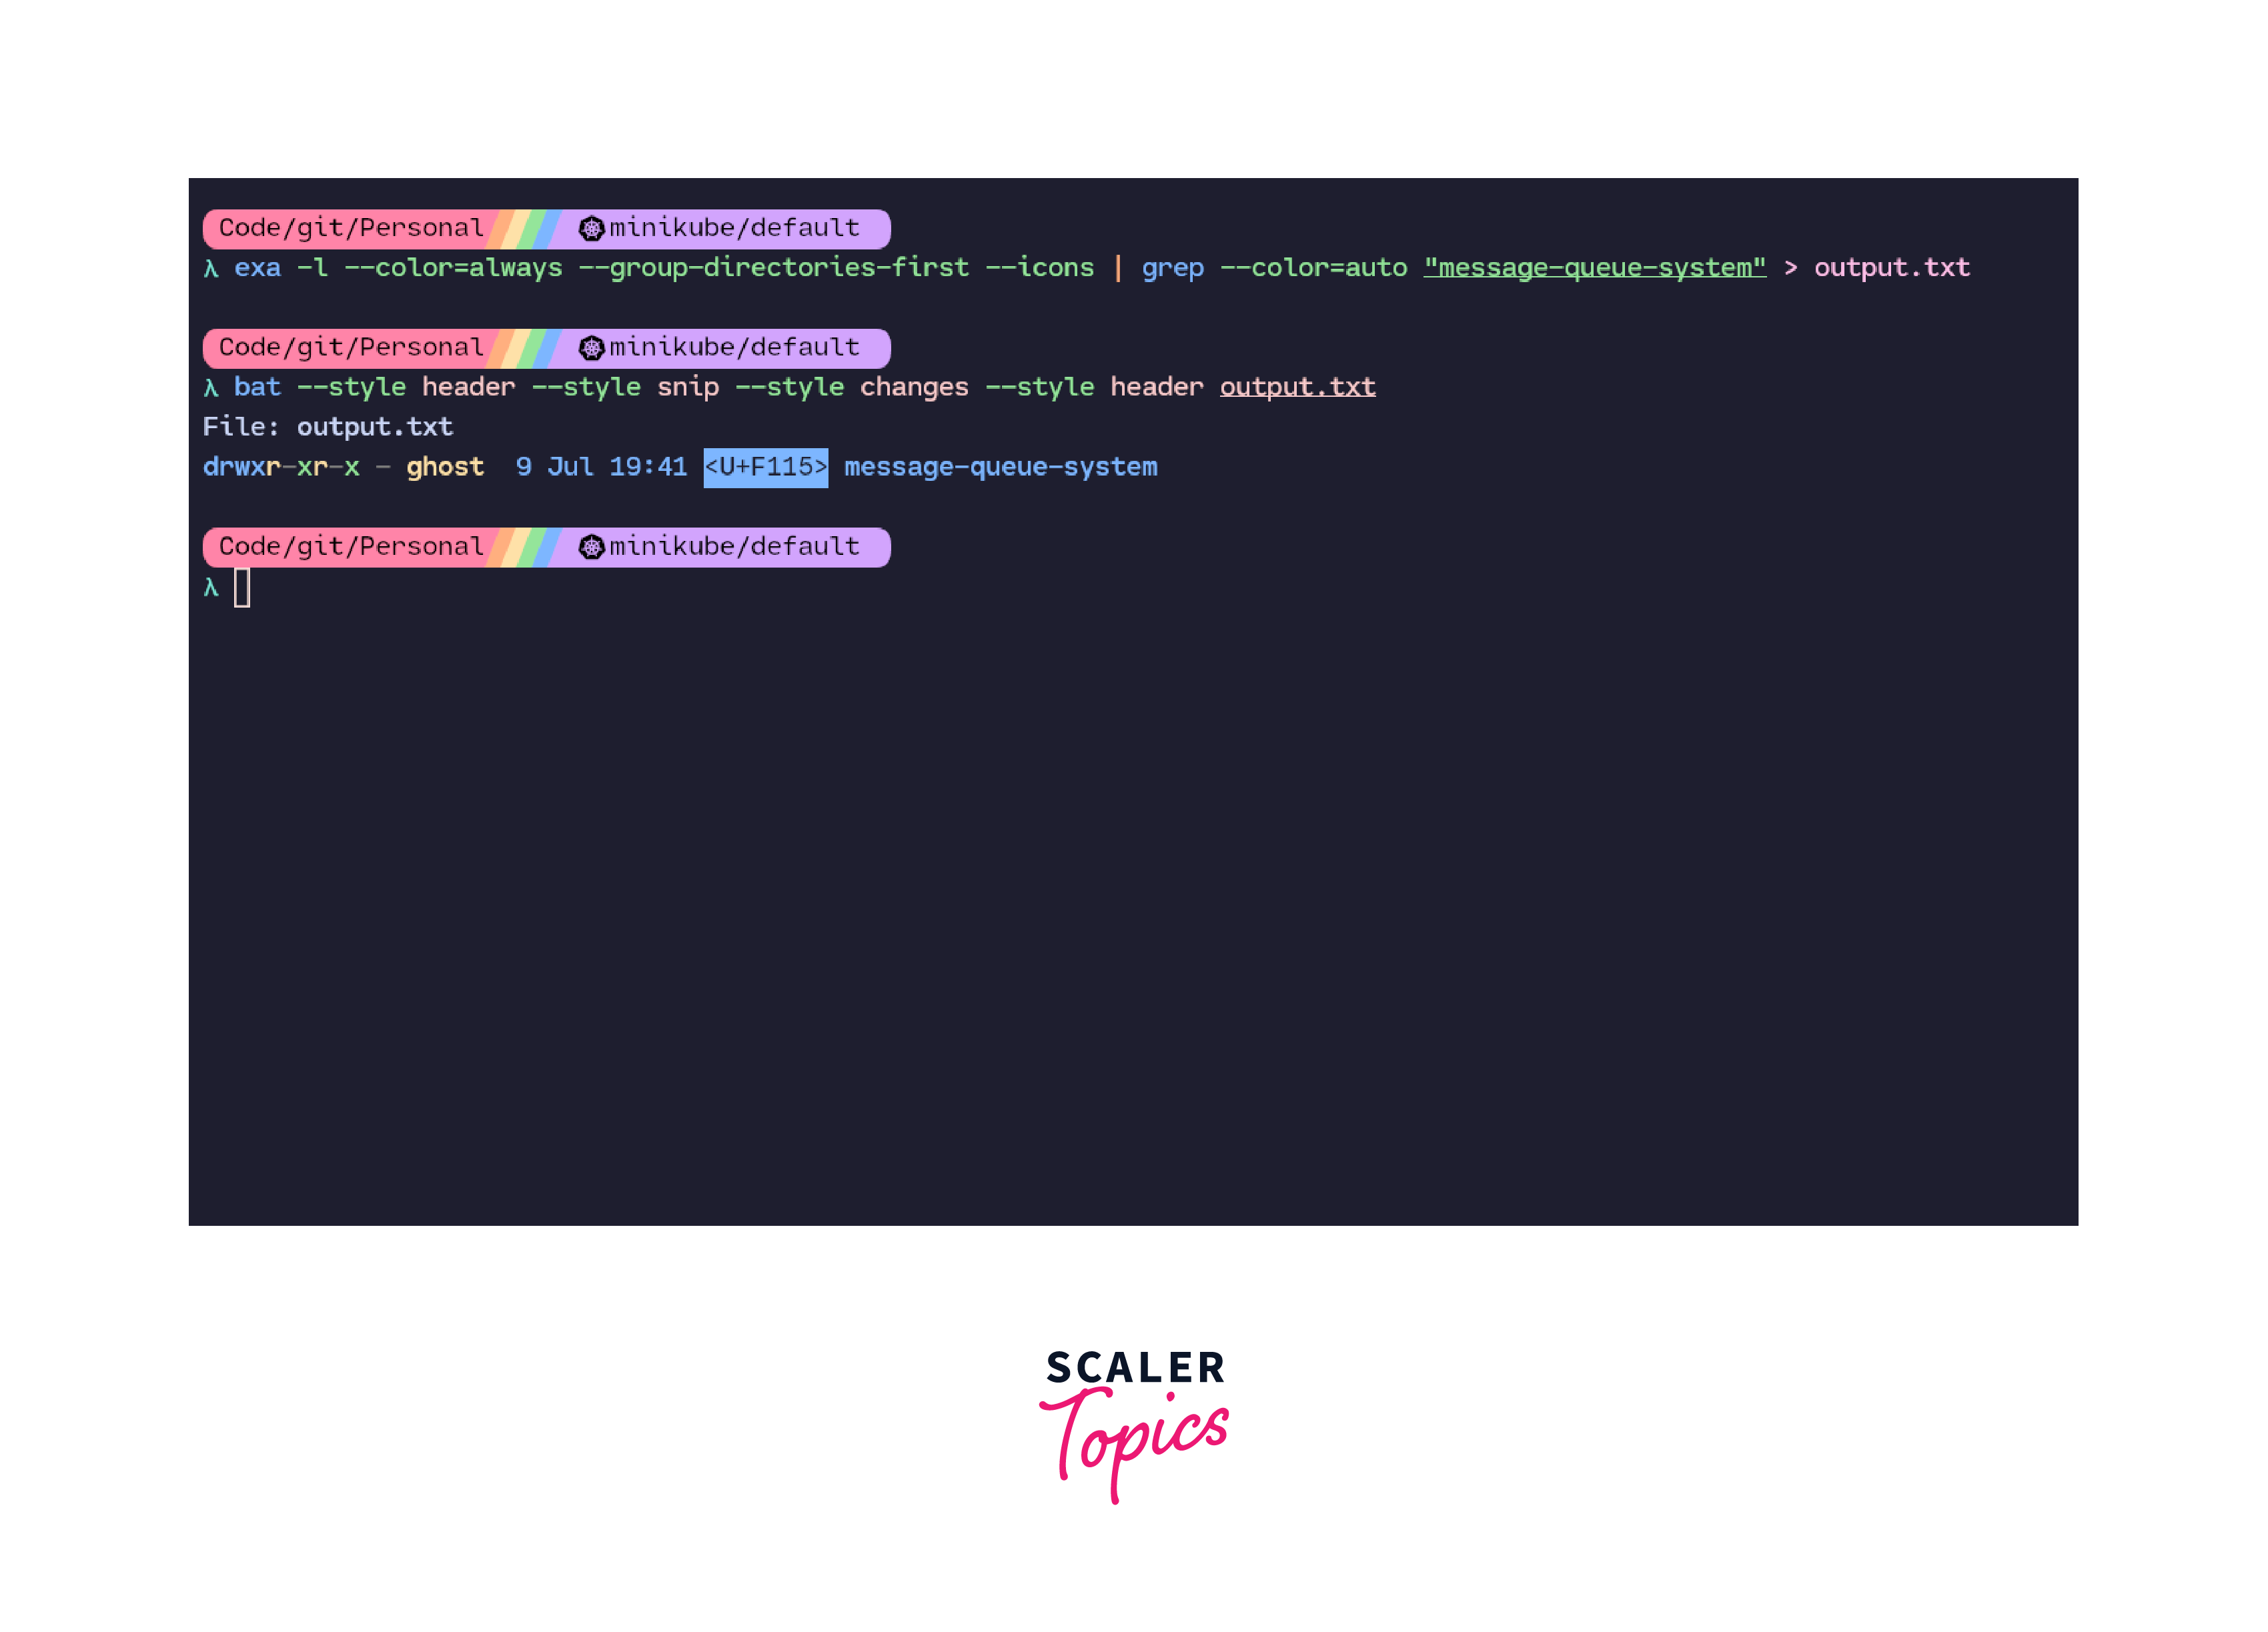
Task: Click the highlighted <U+F115> glyph placeholder
Action: [765, 467]
